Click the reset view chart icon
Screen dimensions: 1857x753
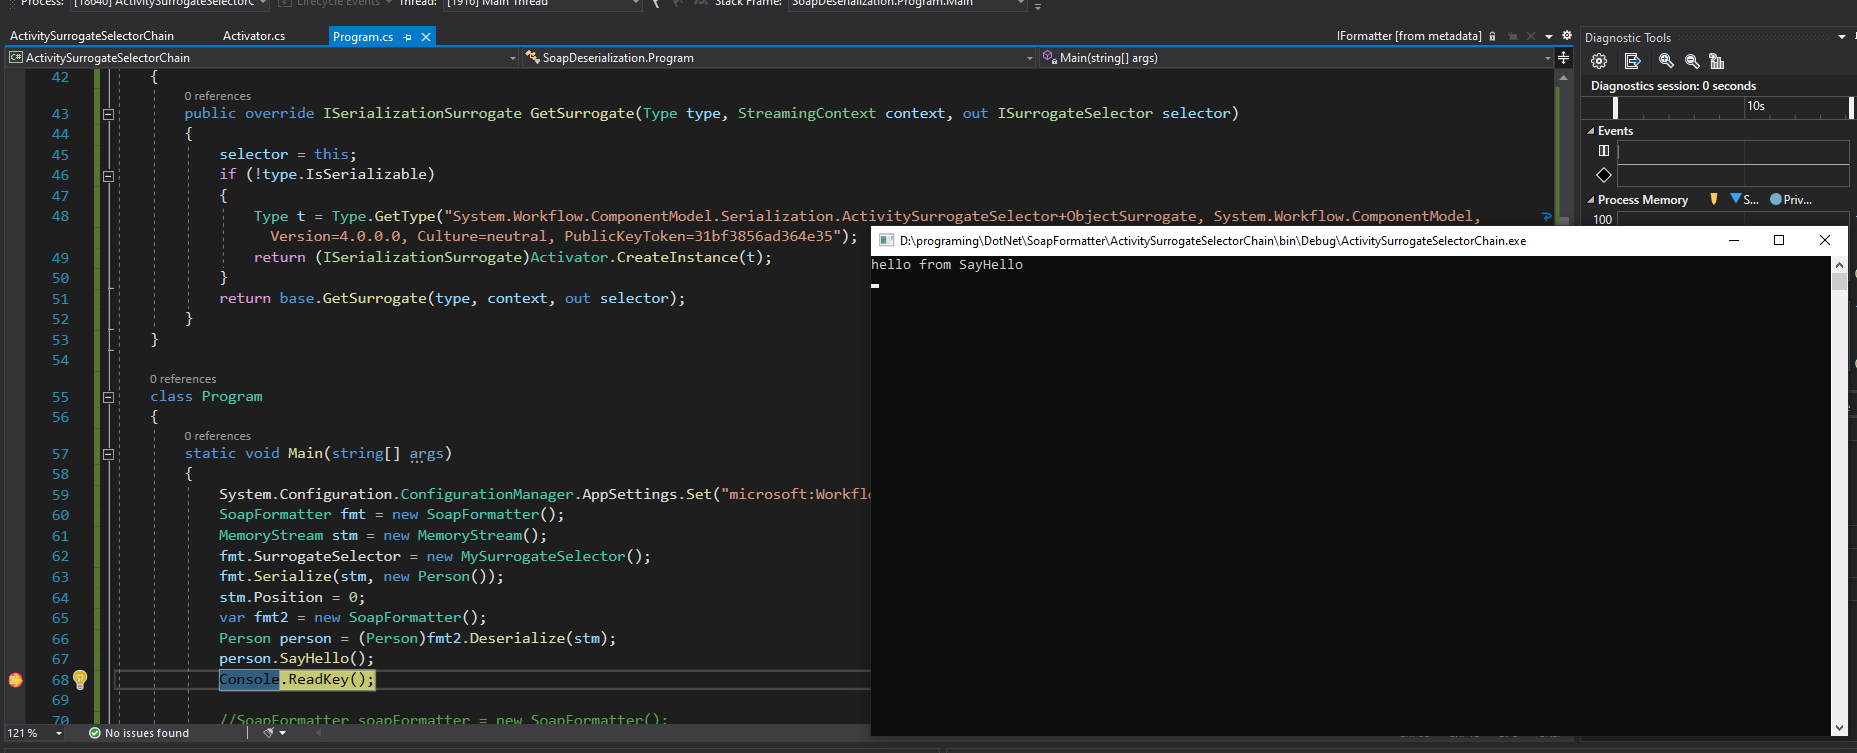[x=1717, y=61]
